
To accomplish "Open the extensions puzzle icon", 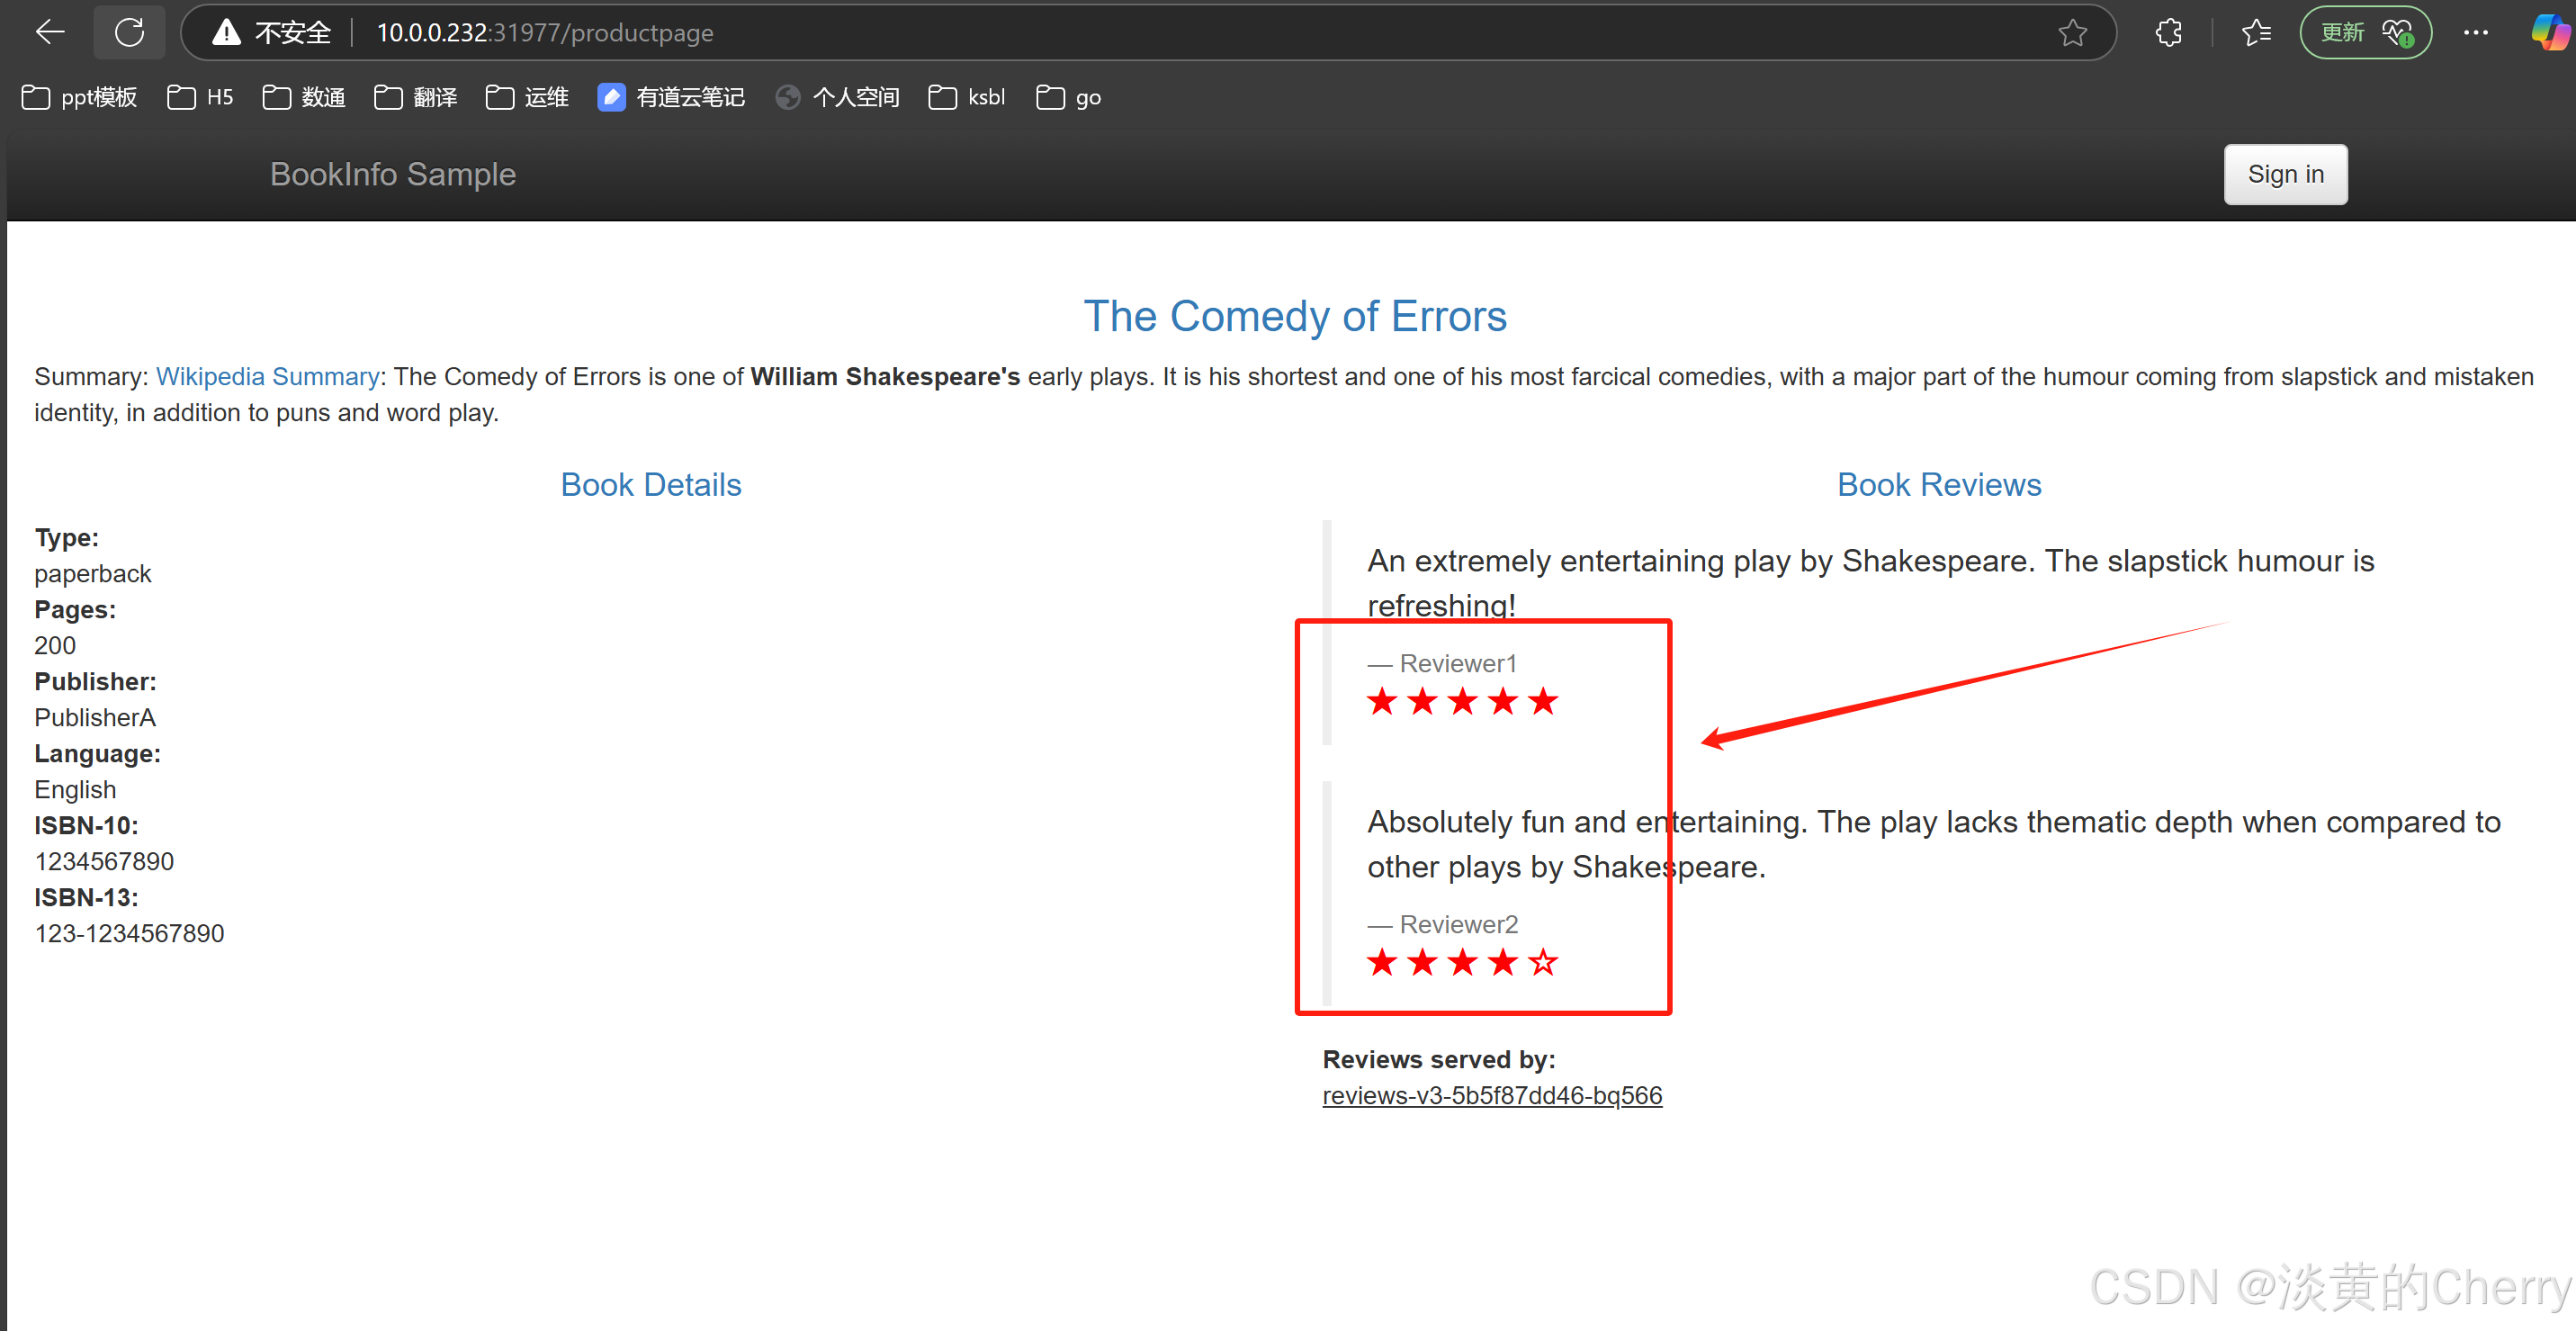I will 2168,33.
